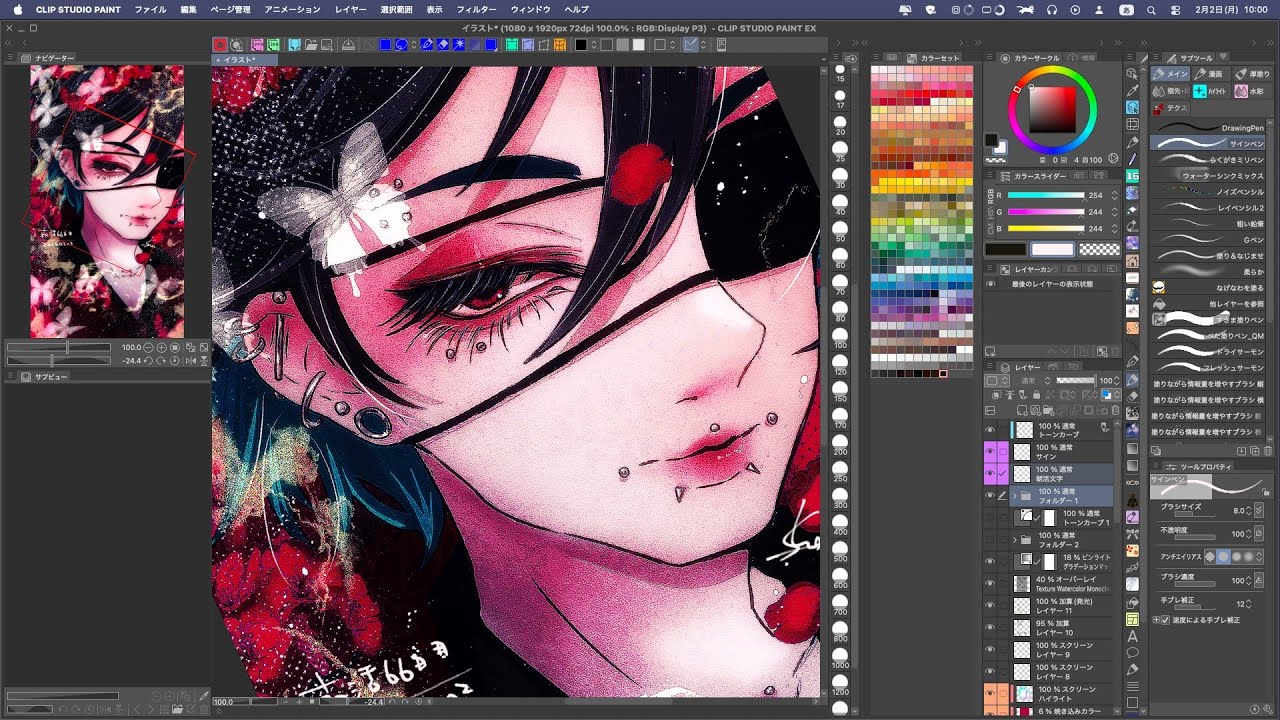
Task: Select the 漫画 sub tool group
Action: coord(1210,74)
